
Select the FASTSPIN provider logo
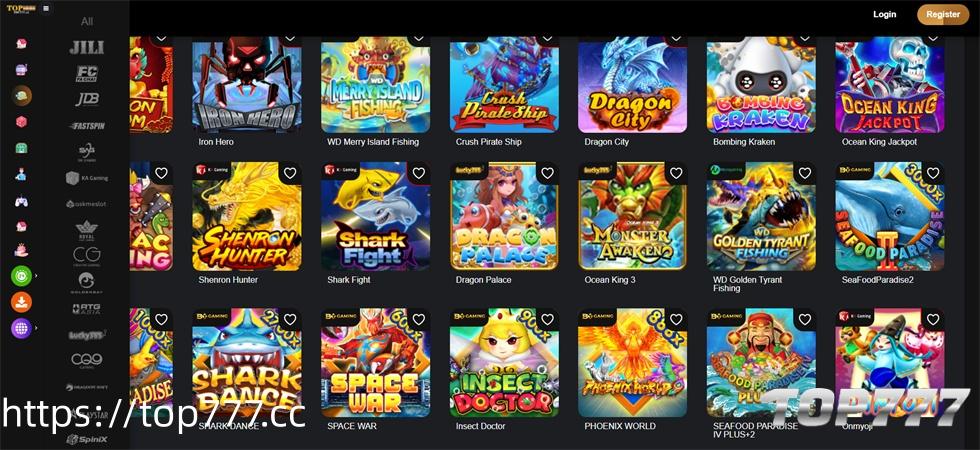tap(87, 126)
